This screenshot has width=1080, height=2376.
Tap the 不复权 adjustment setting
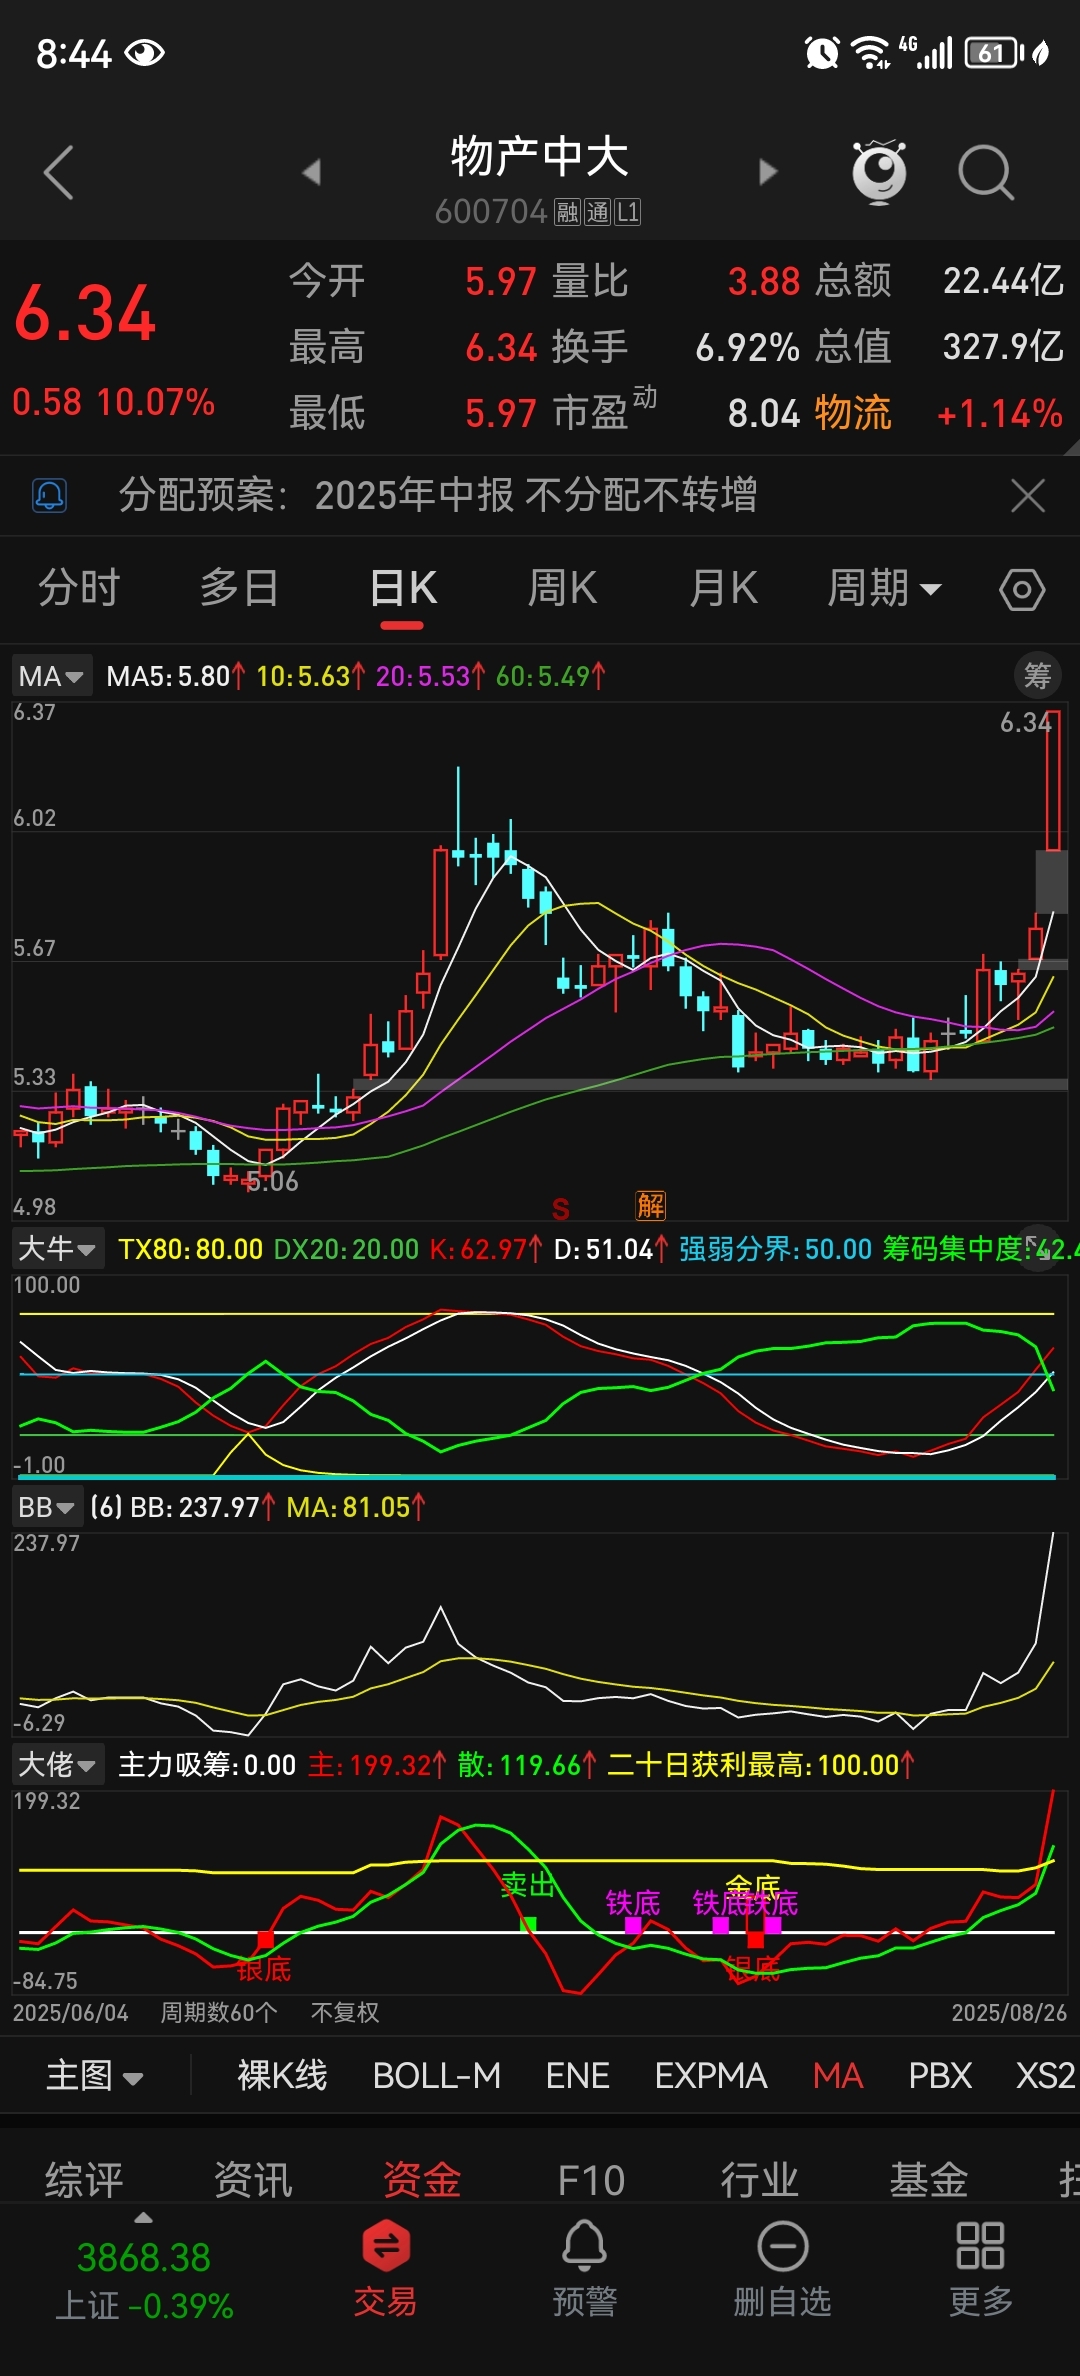pos(345,2012)
